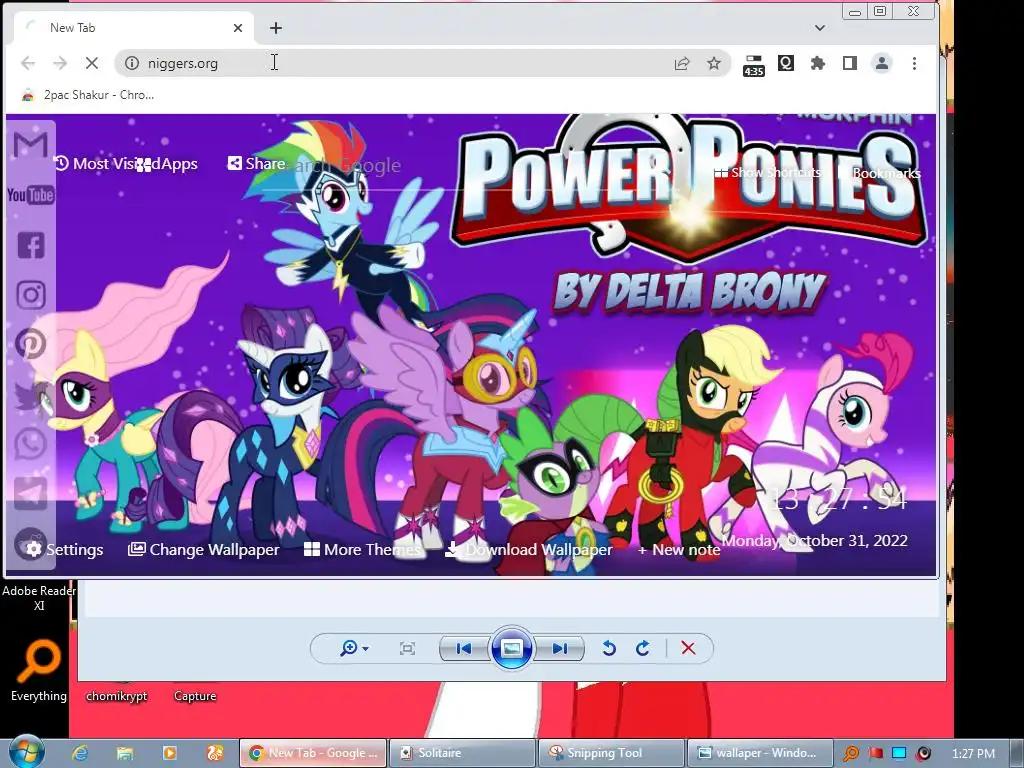Go to next image in Photo Viewer
This screenshot has width=1024, height=768.
click(559, 648)
